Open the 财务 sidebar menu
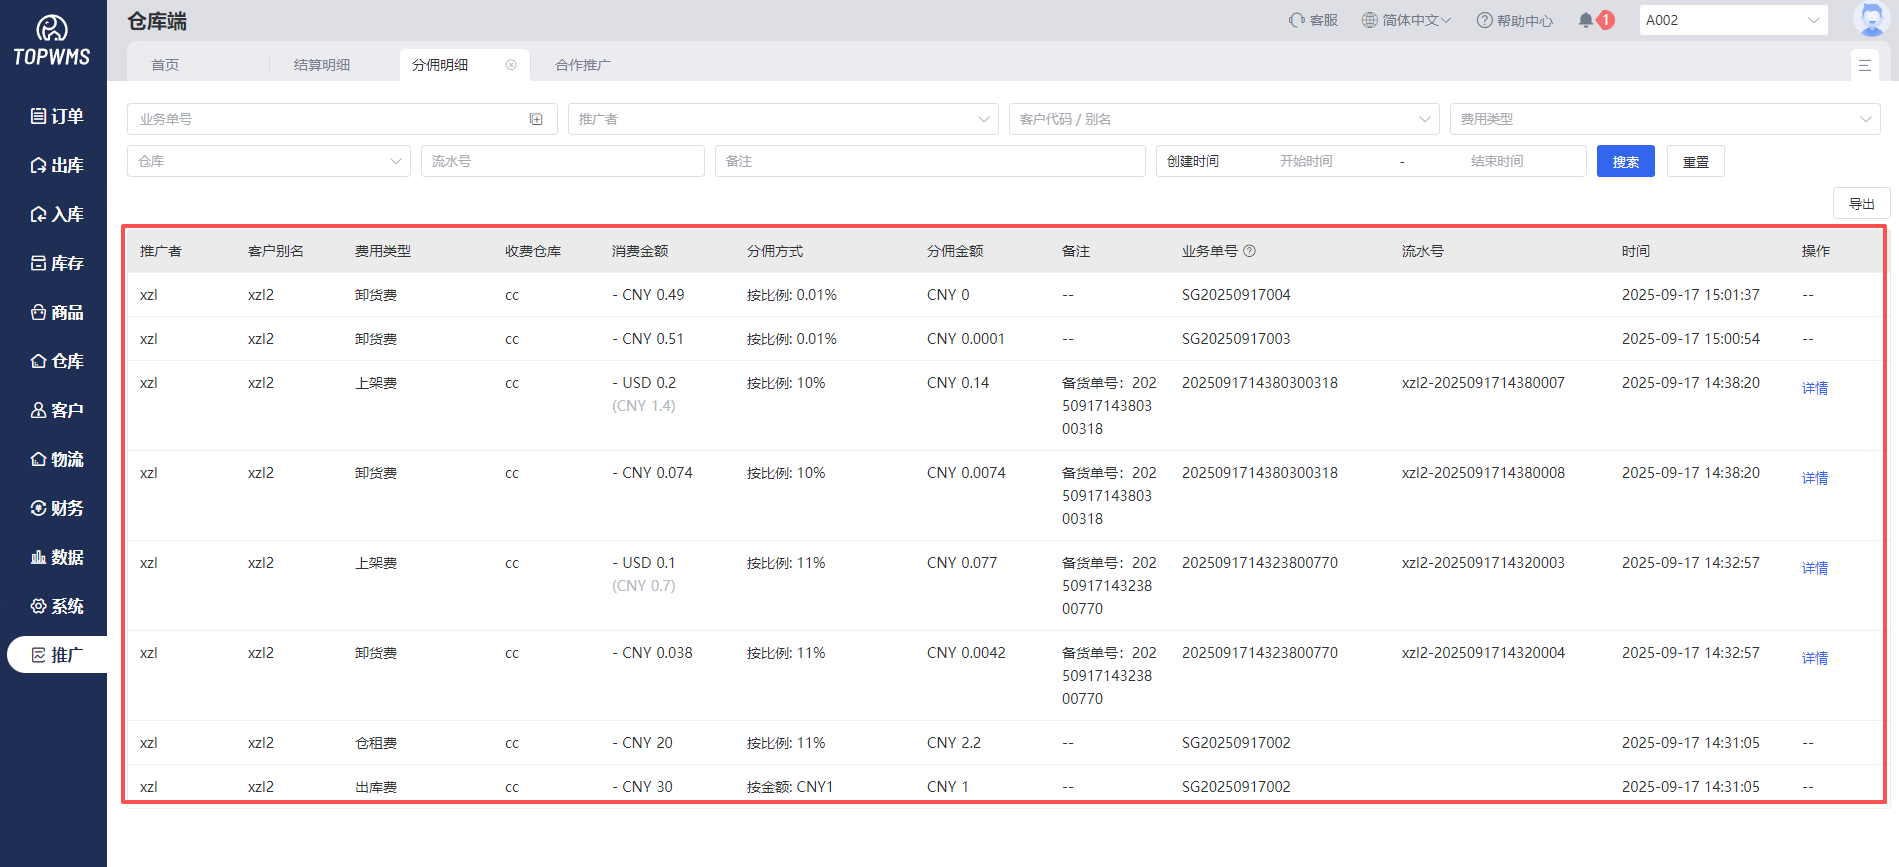 click(x=56, y=508)
